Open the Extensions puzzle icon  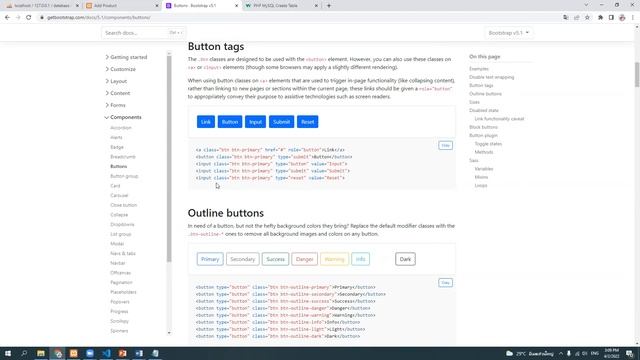600,18
